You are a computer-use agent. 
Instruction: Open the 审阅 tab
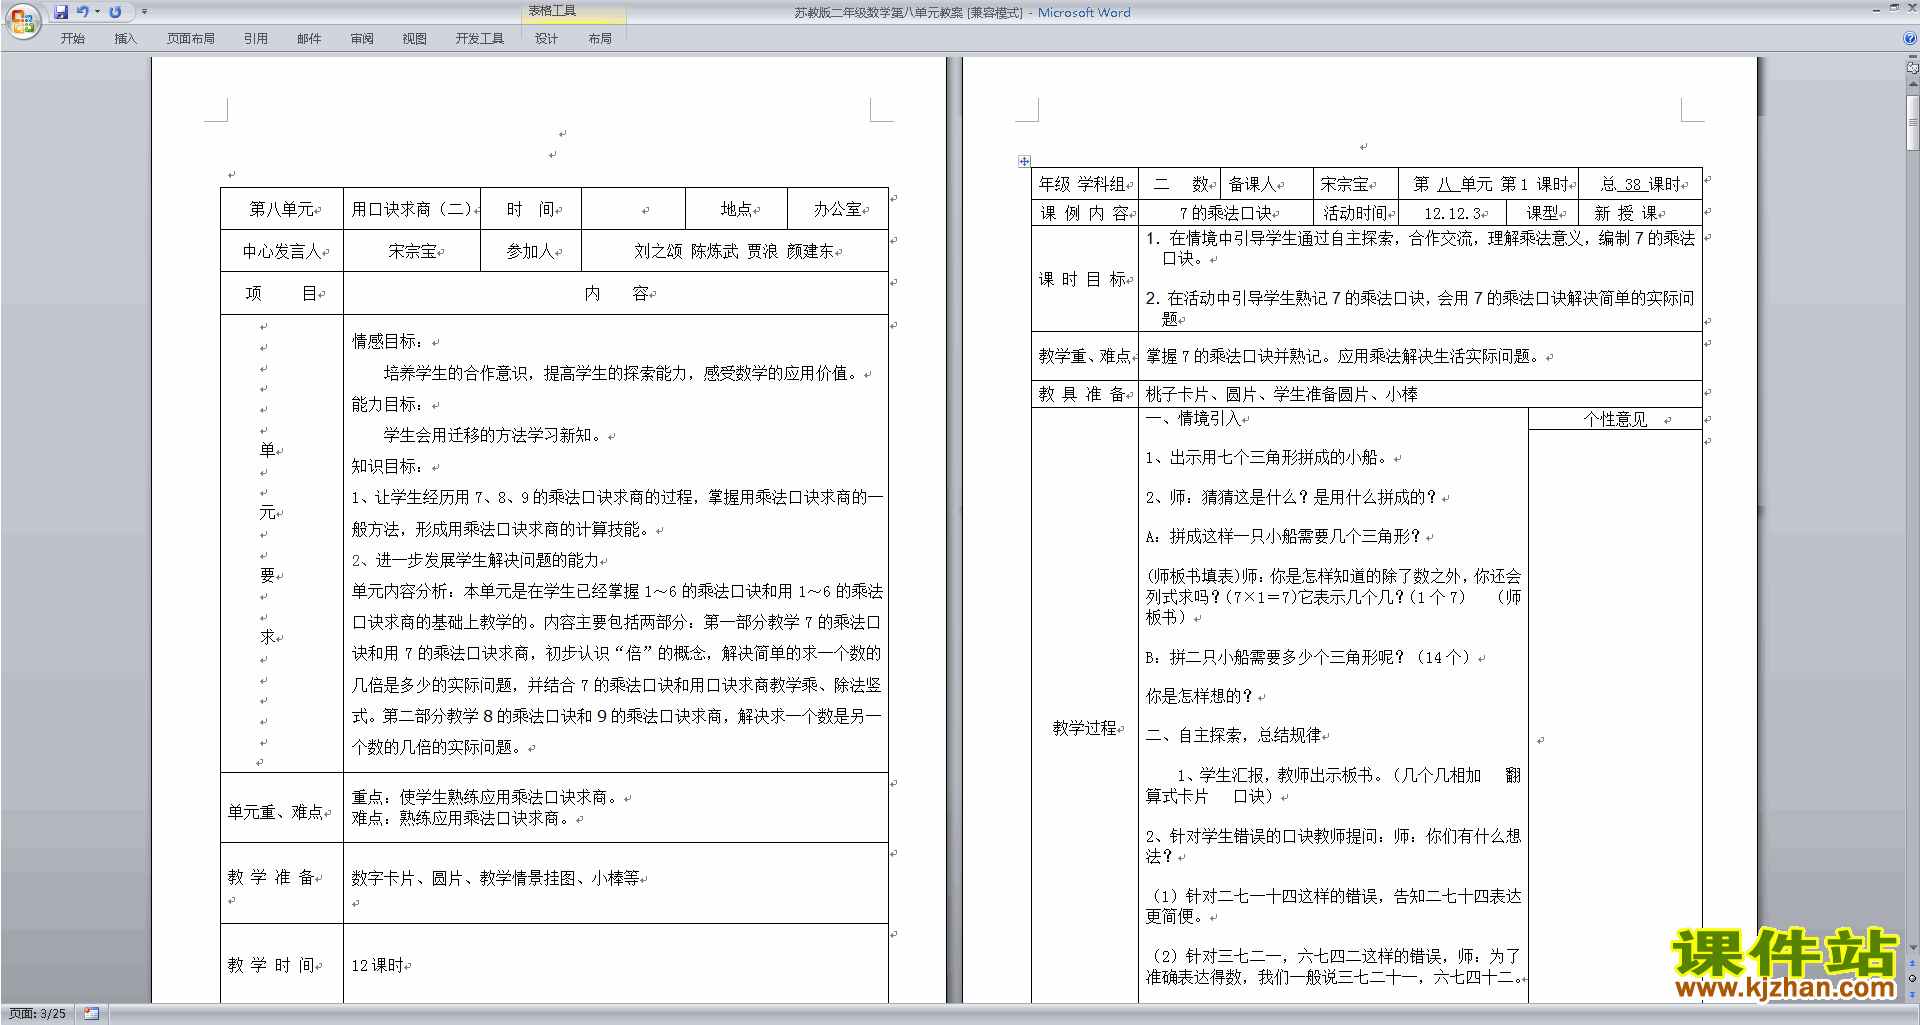(x=362, y=39)
